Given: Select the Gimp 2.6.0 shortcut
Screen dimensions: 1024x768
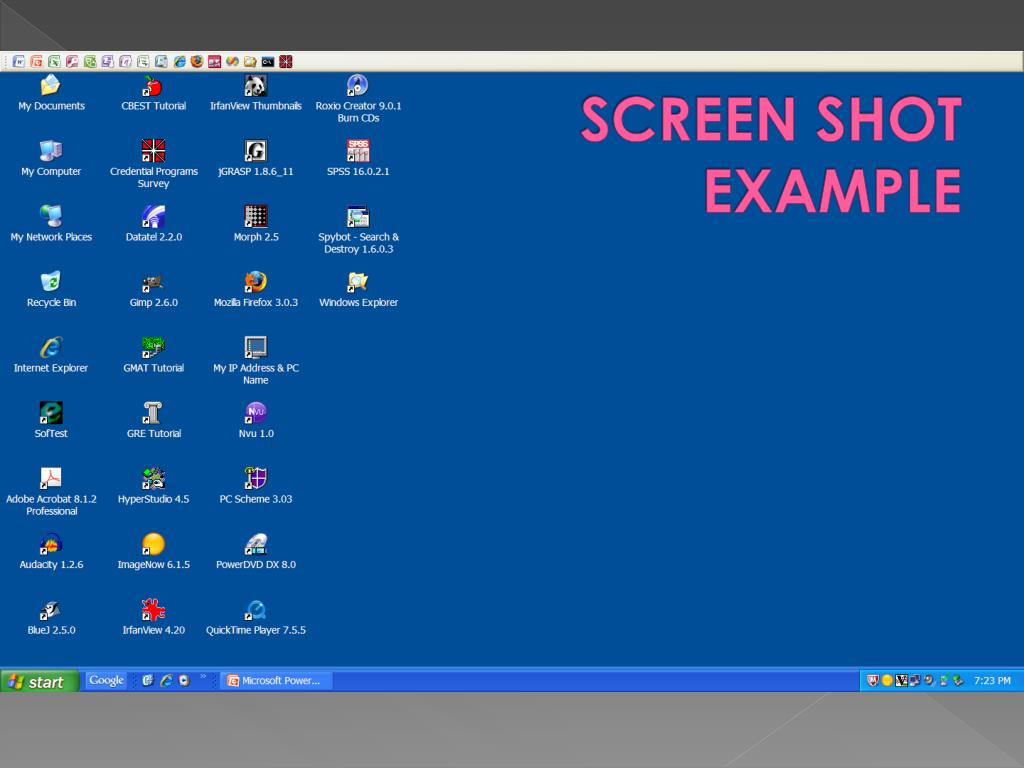Looking at the screenshot, I should 153,289.
